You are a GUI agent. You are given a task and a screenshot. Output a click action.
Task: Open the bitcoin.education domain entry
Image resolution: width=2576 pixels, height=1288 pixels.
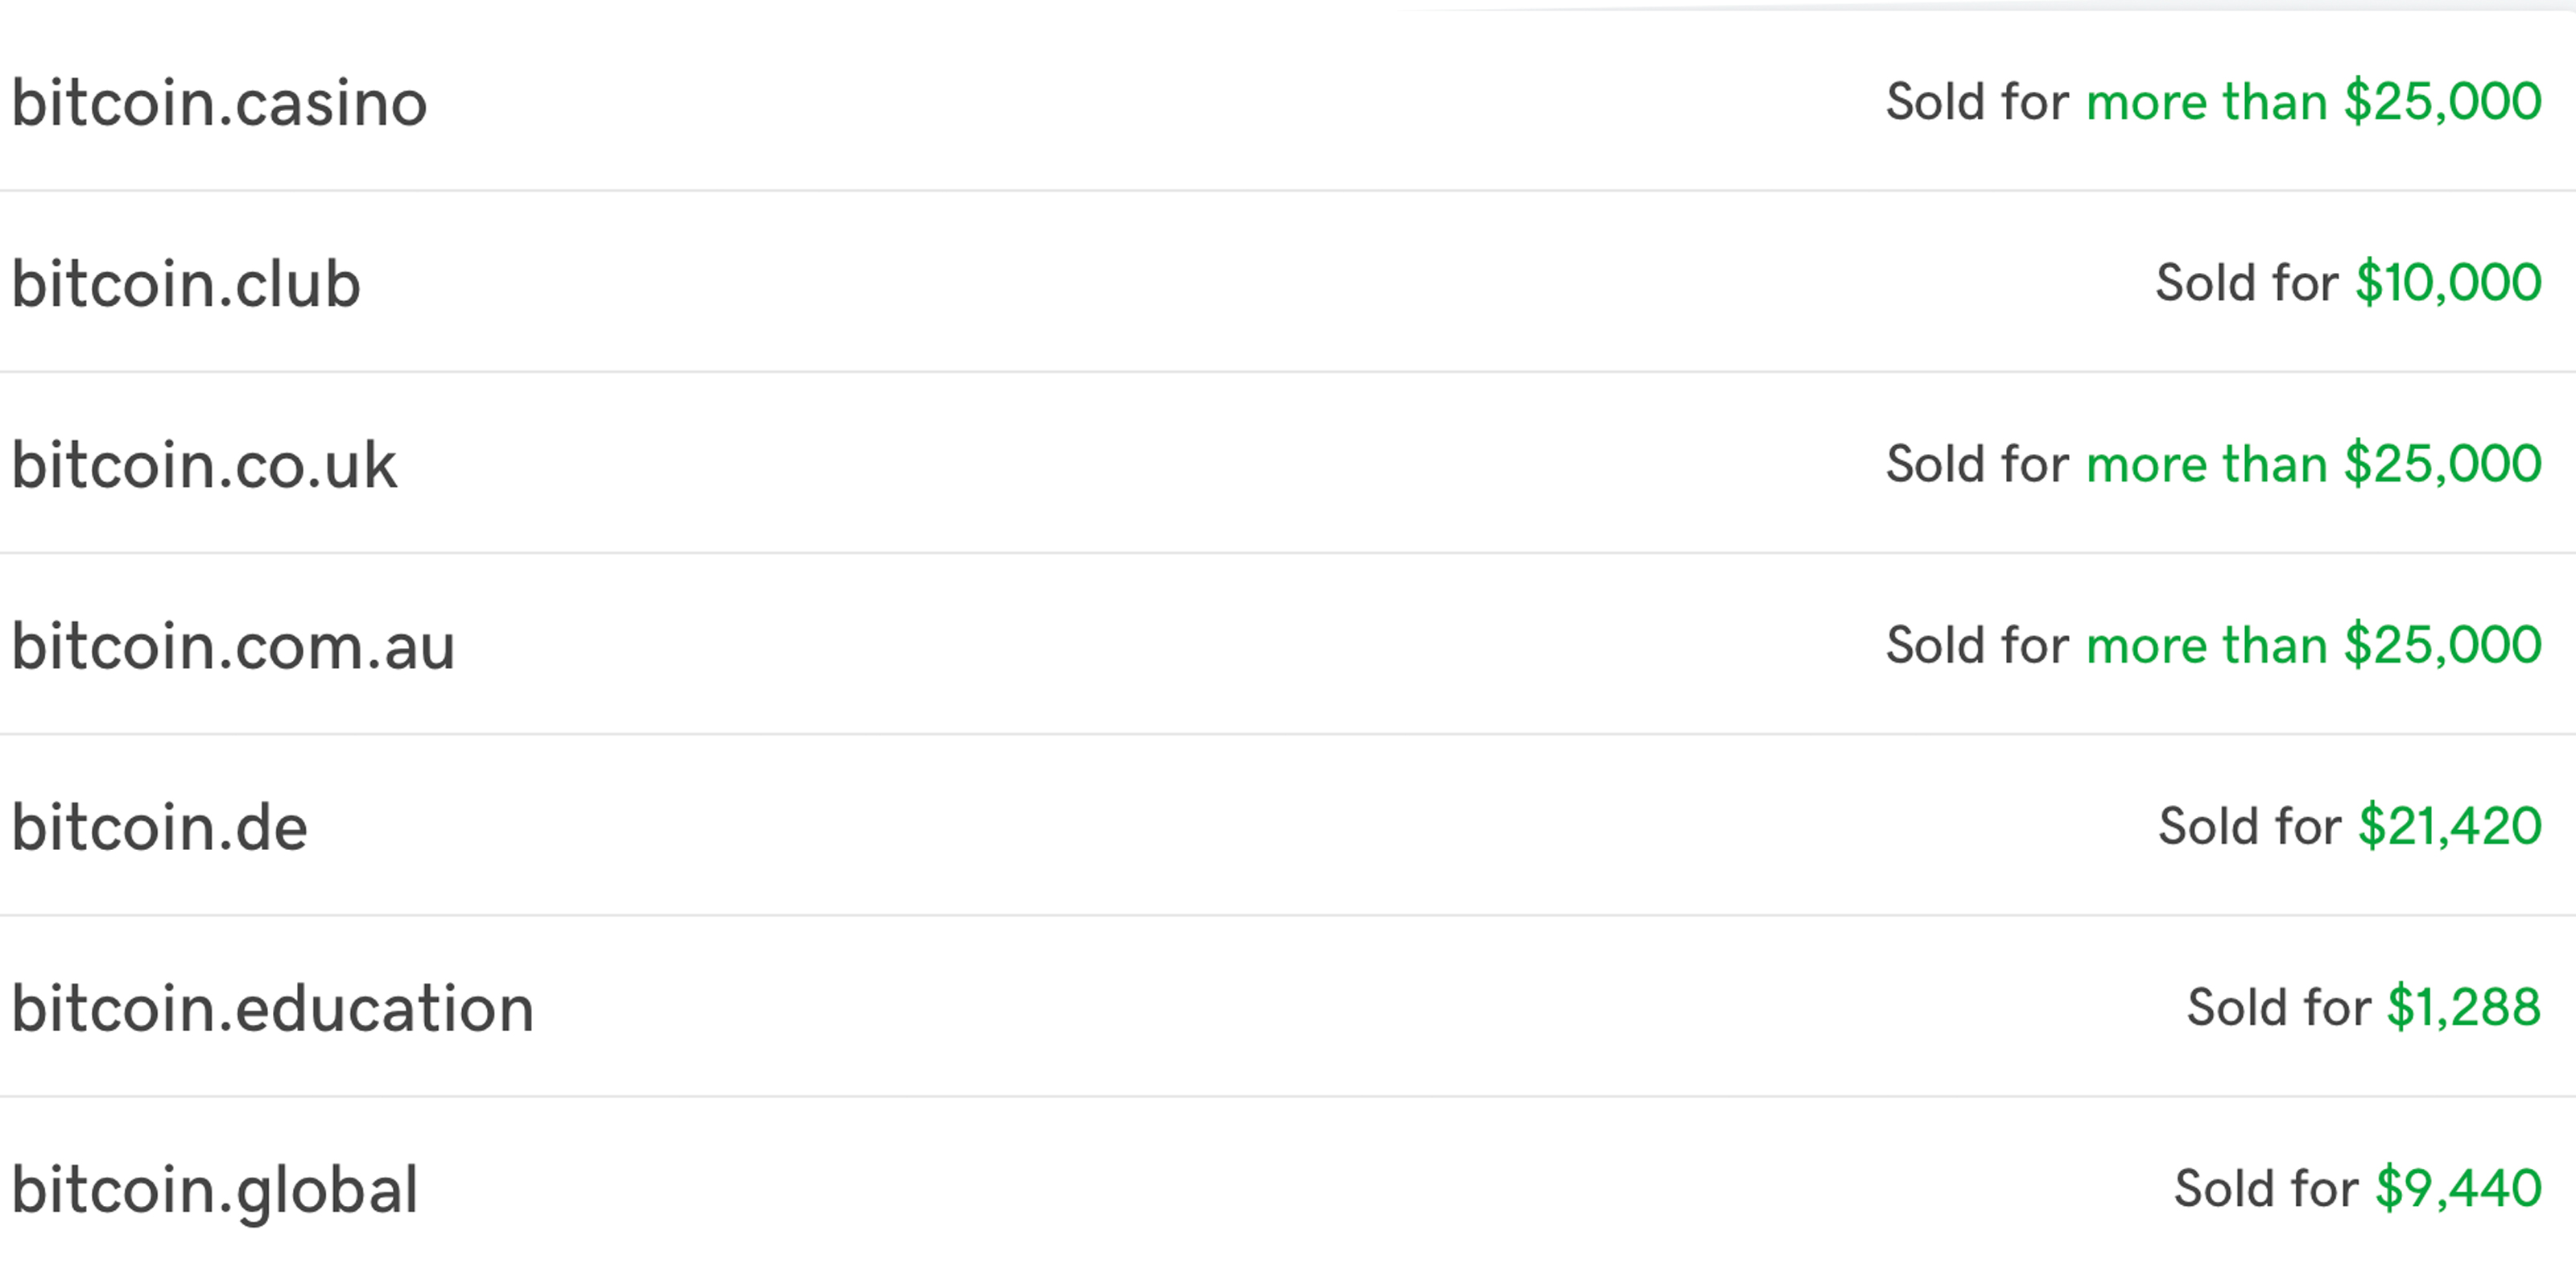273,1009
